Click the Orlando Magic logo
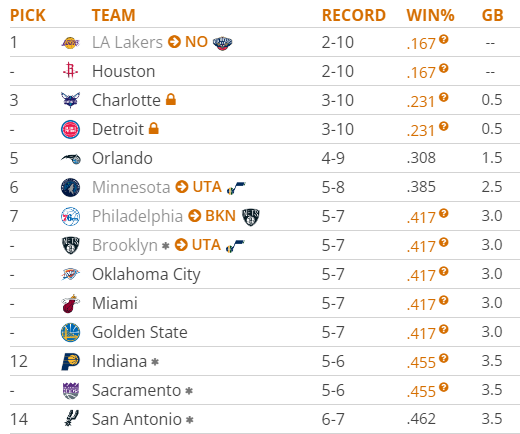This screenshot has width=520, height=434. coord(70,159)
